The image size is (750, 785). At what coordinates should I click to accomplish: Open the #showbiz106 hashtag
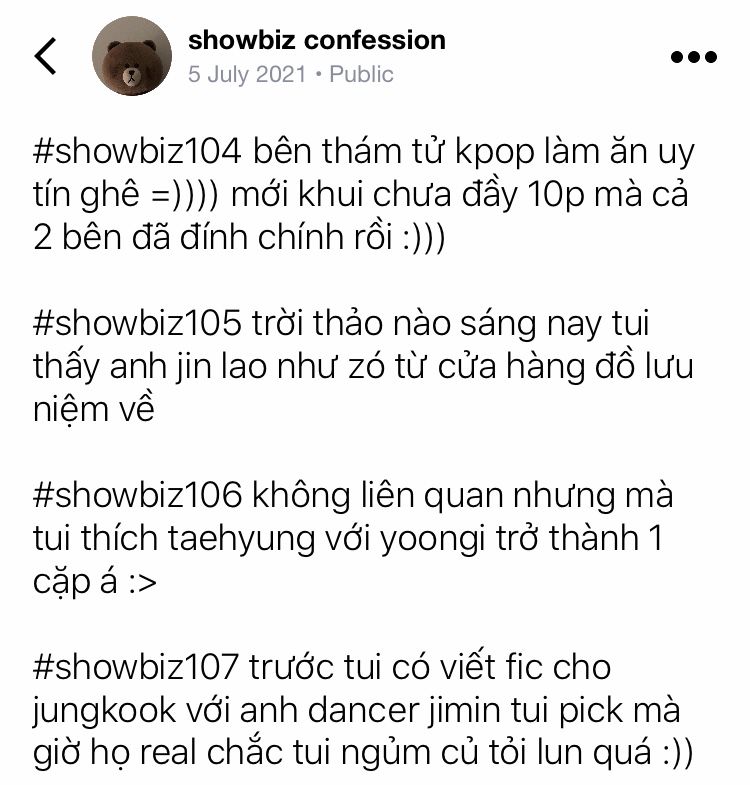coord(137,495)
